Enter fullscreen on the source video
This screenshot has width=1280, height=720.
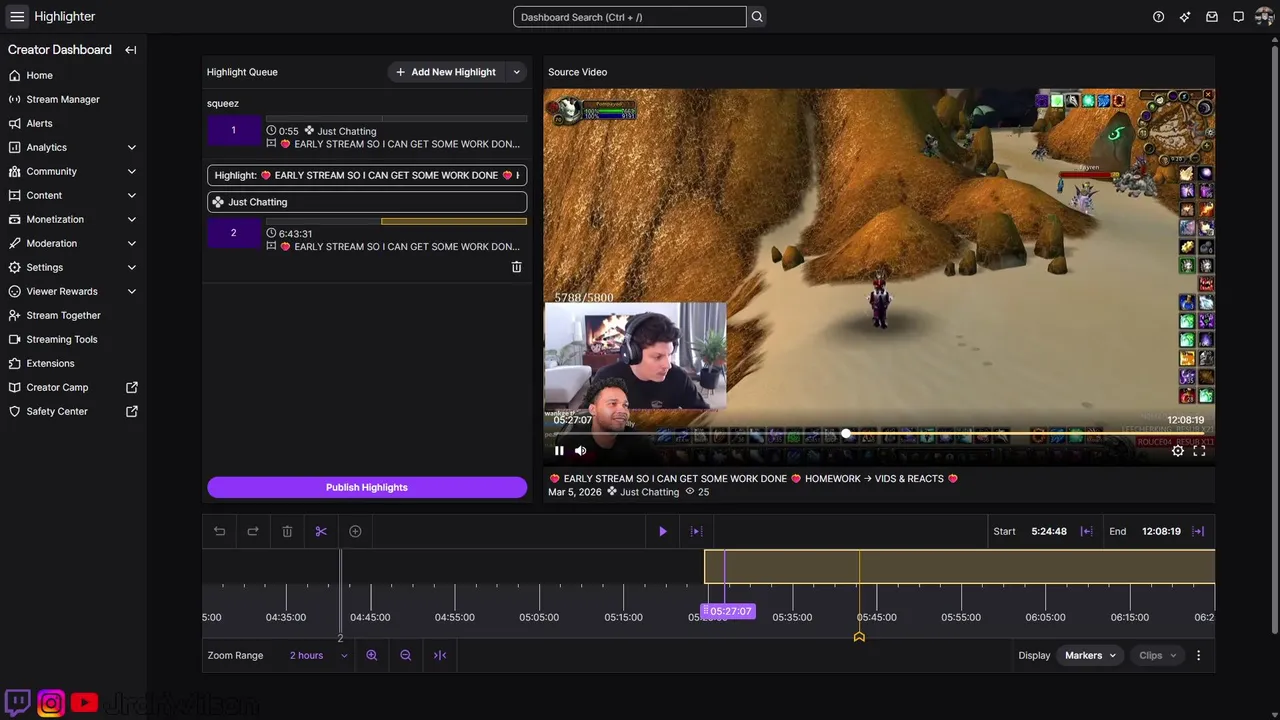click(1199, 451)
